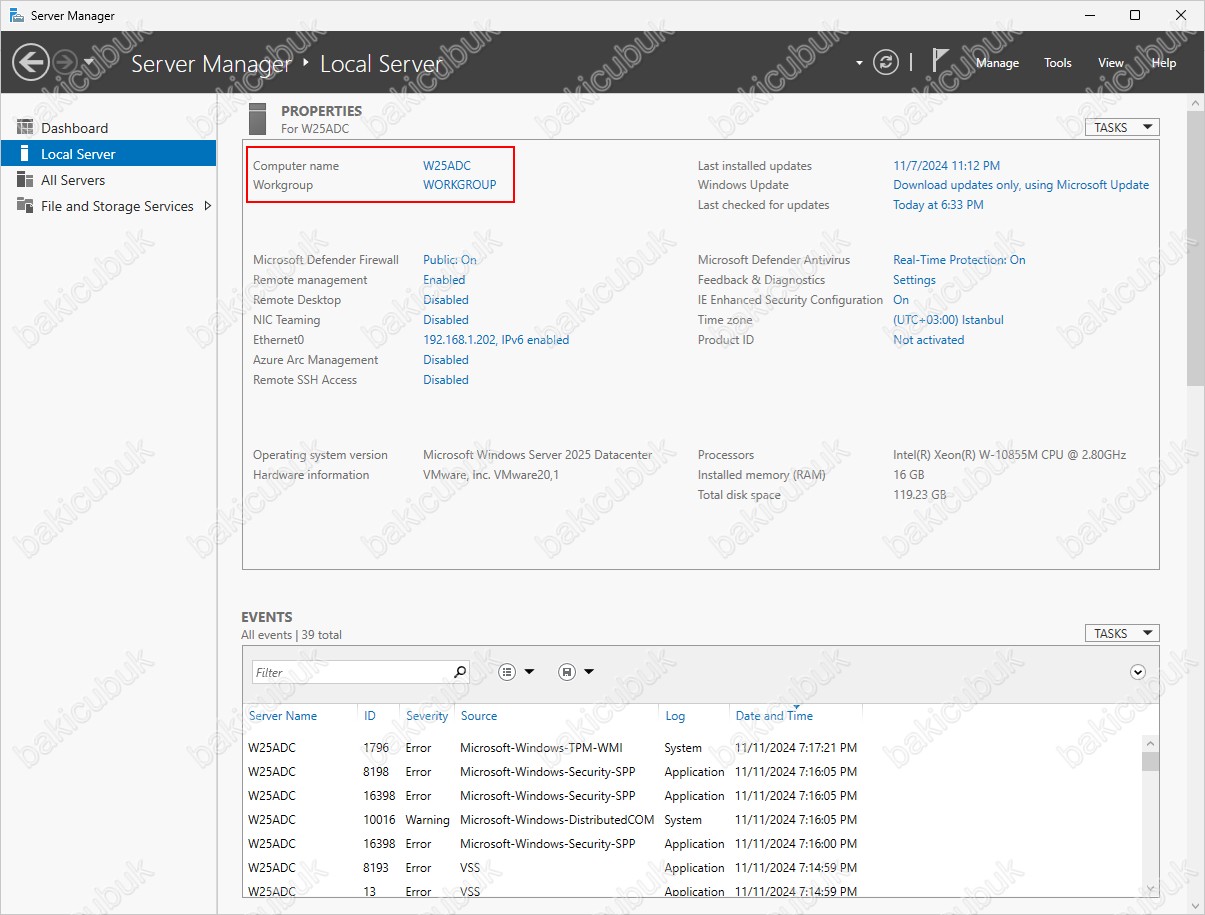Click the Server Manager title bar icon
Image resolution: width=1205 pixels, height=915 pixels.
tap(17, 15)
